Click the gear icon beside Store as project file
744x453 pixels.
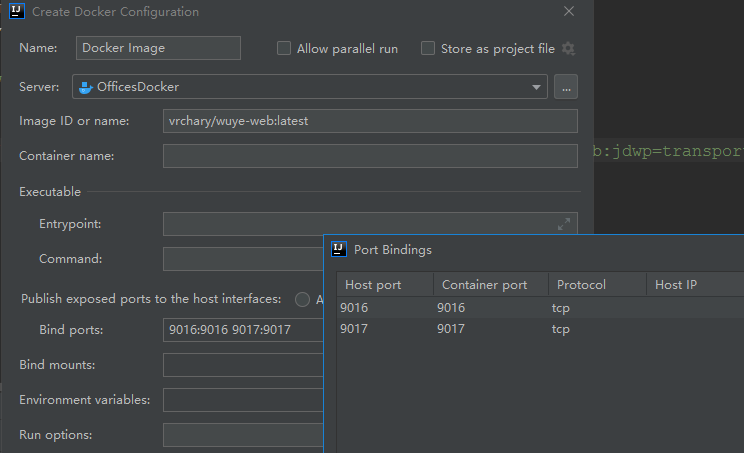click(569, 48)
